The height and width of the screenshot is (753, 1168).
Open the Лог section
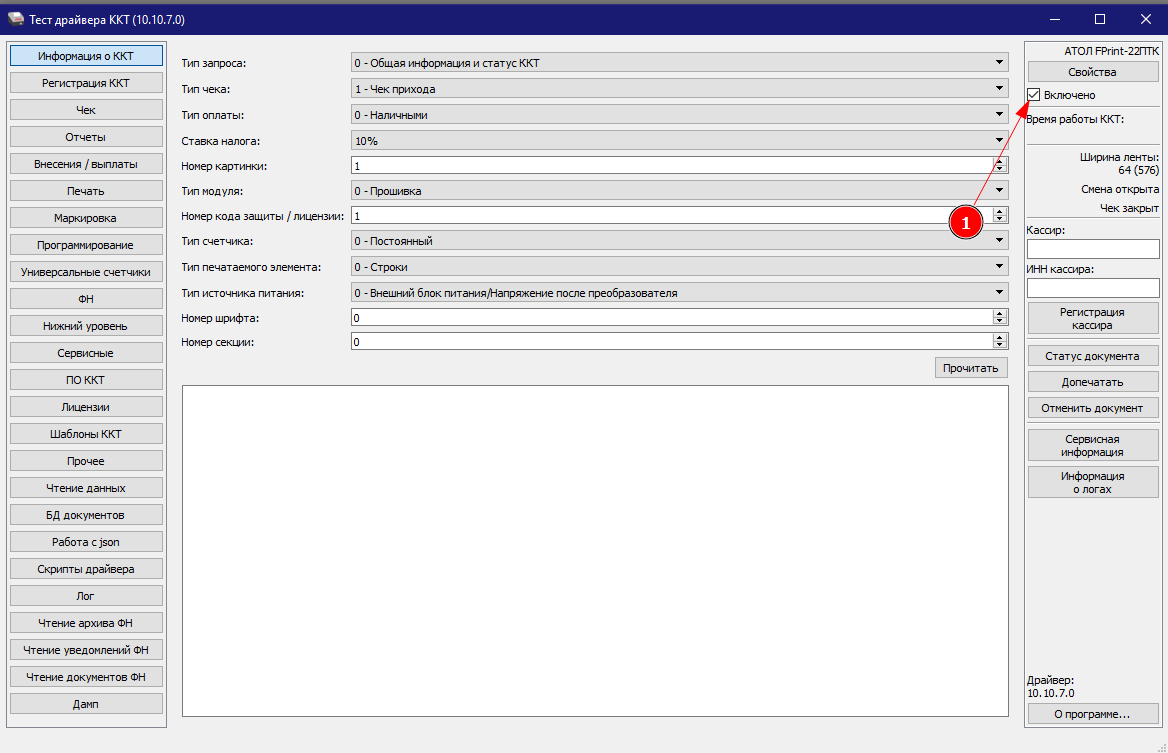[86, 596]
